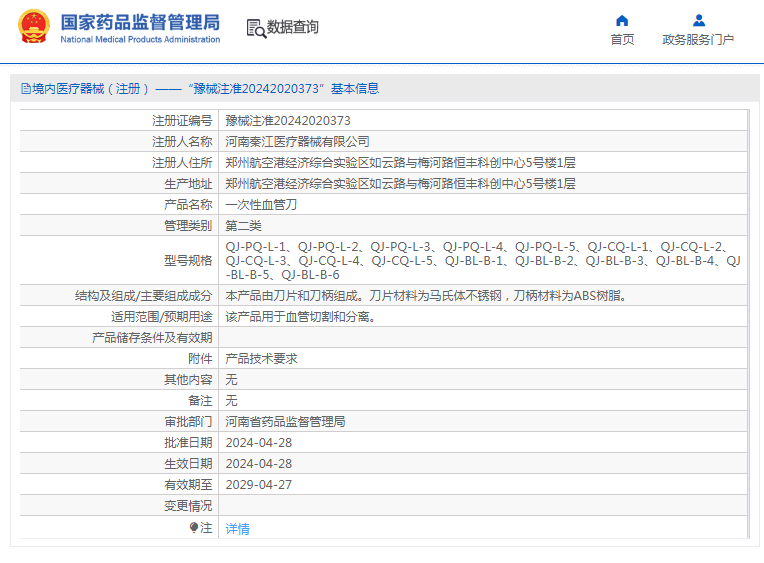Click 该产品用于血管切割和分离 text
Image resolution: width=764 pixels, height=563 pixels.
(x=300, y=317)
